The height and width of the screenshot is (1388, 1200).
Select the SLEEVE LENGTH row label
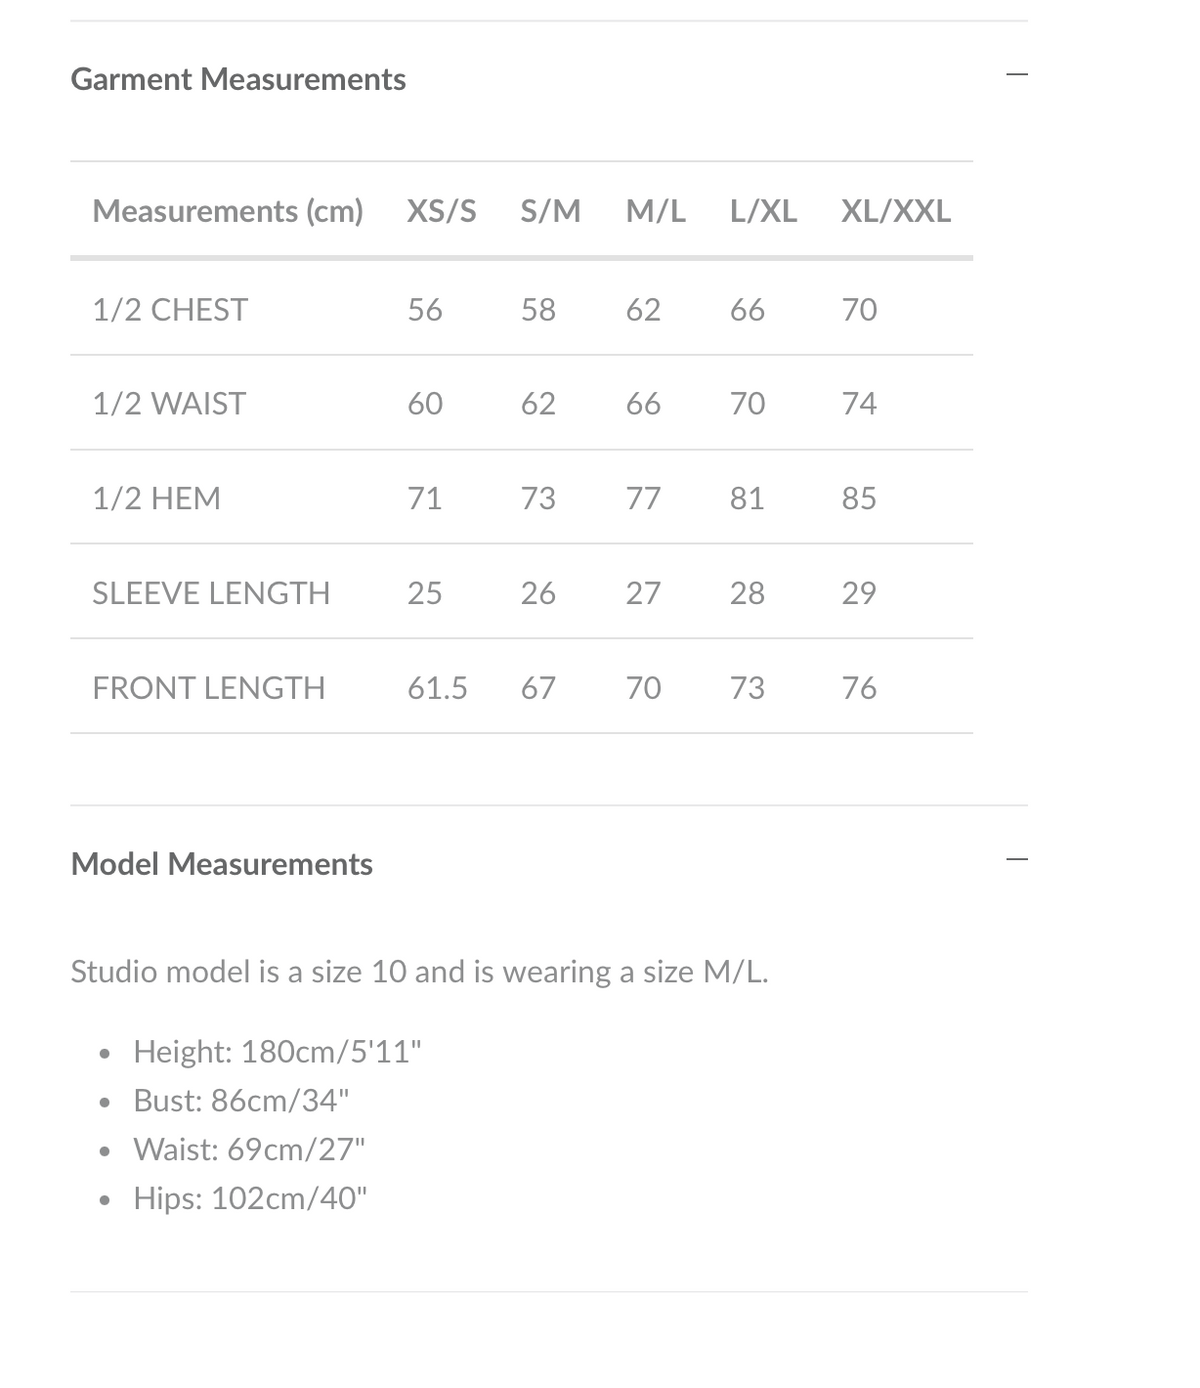[211, 593]
